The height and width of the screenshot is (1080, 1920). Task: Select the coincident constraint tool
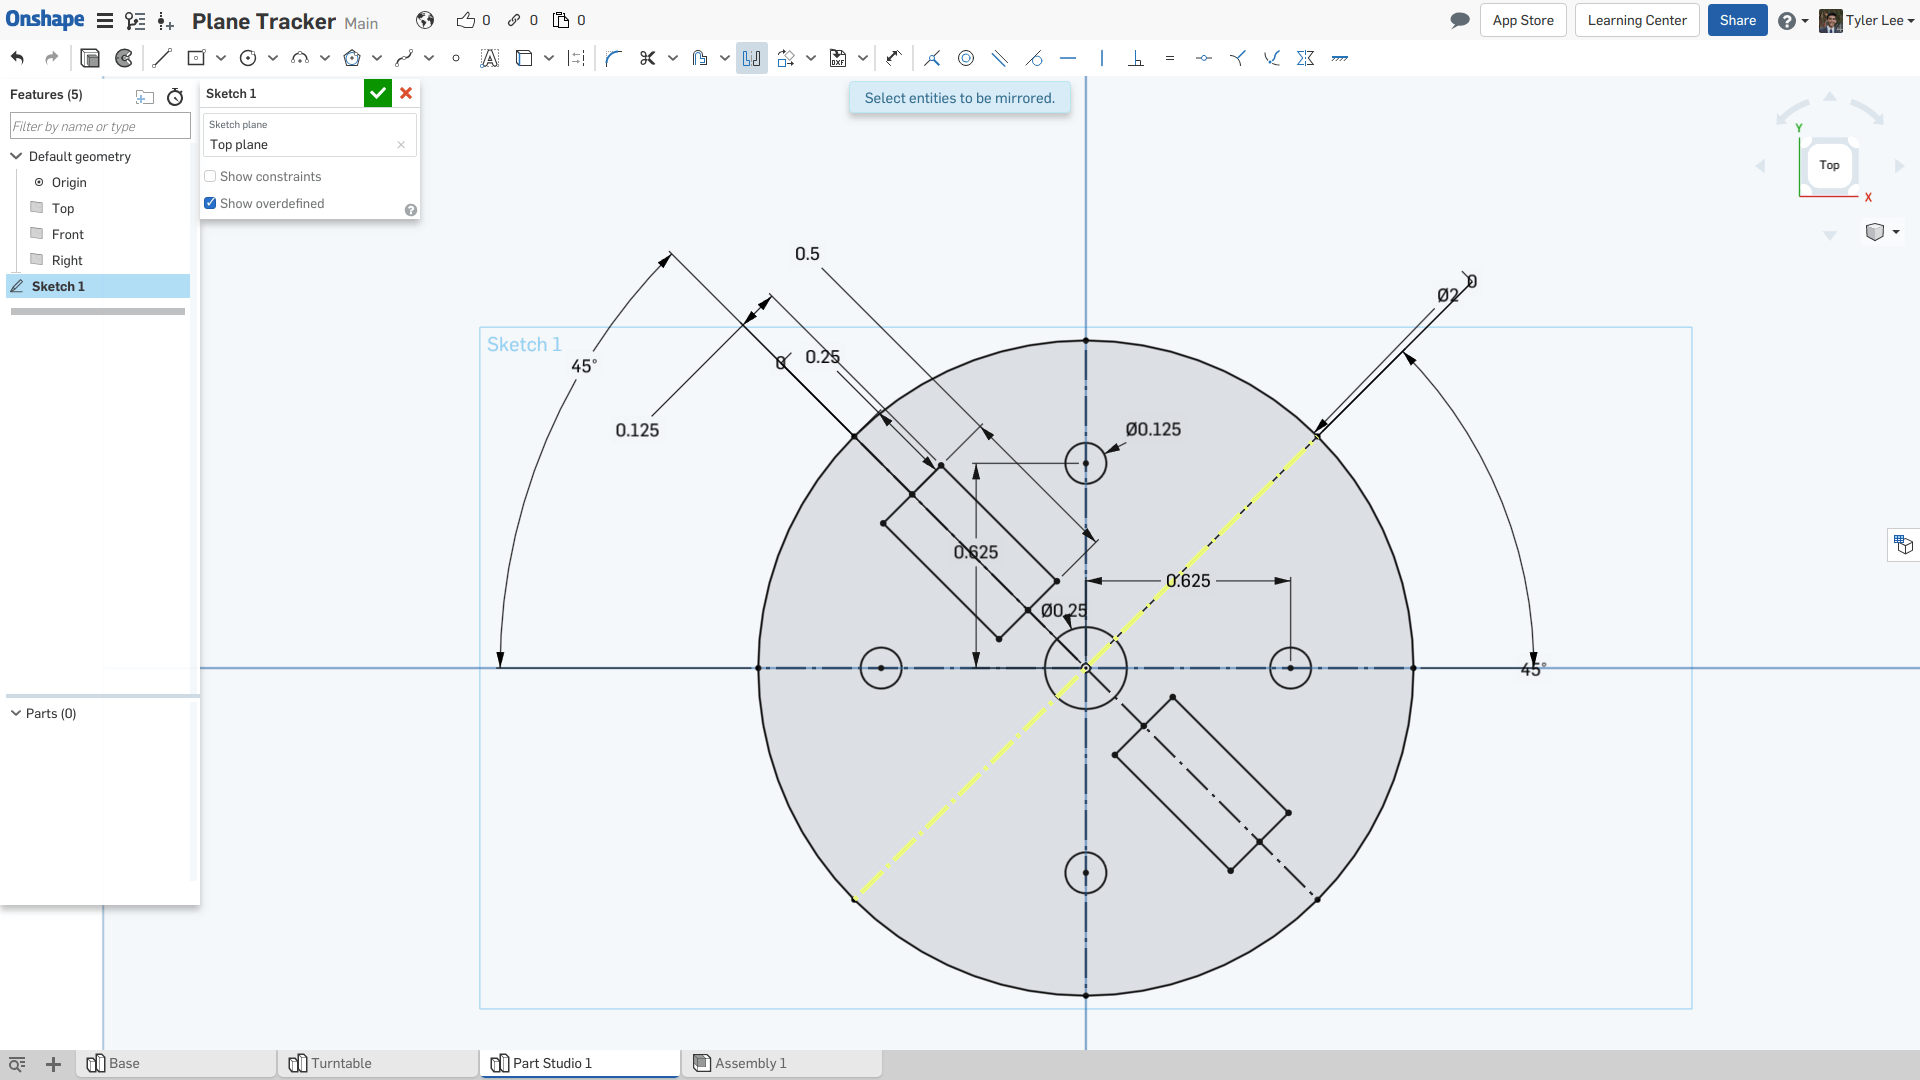click(x=931, y=58)
